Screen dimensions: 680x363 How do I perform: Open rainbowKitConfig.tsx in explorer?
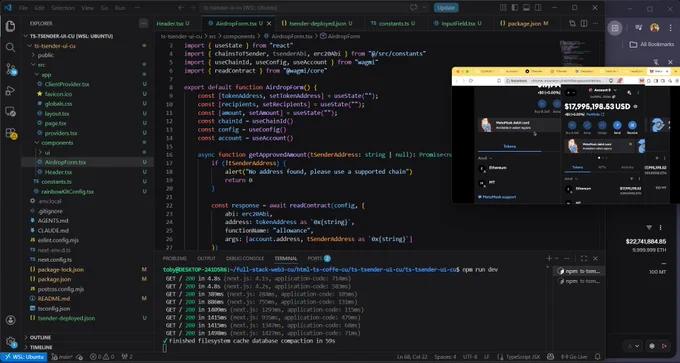[x=67, y=191]
